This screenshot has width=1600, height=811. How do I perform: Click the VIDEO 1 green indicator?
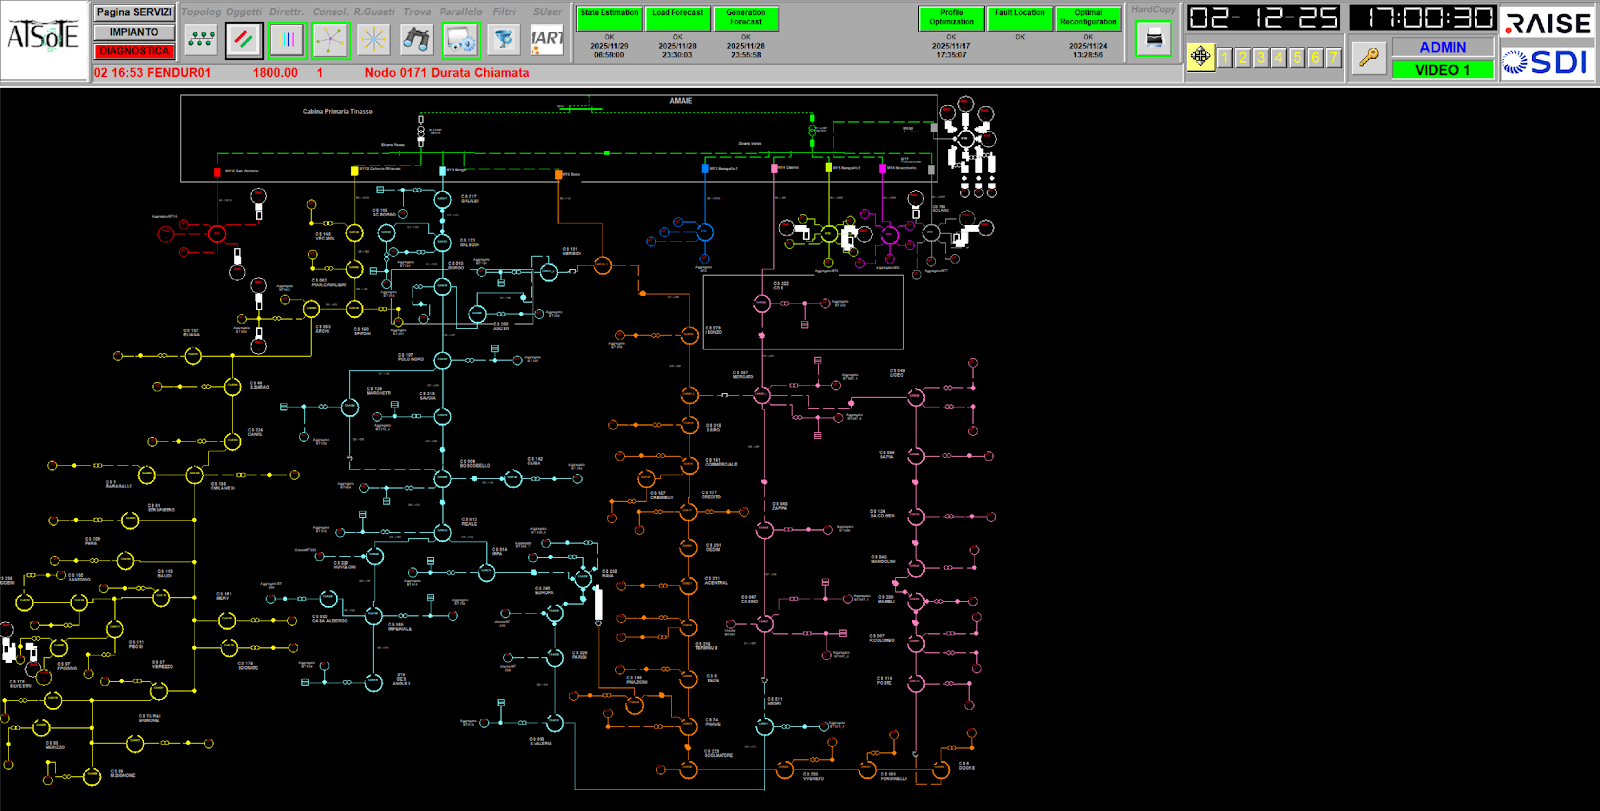pos(1442,69)
